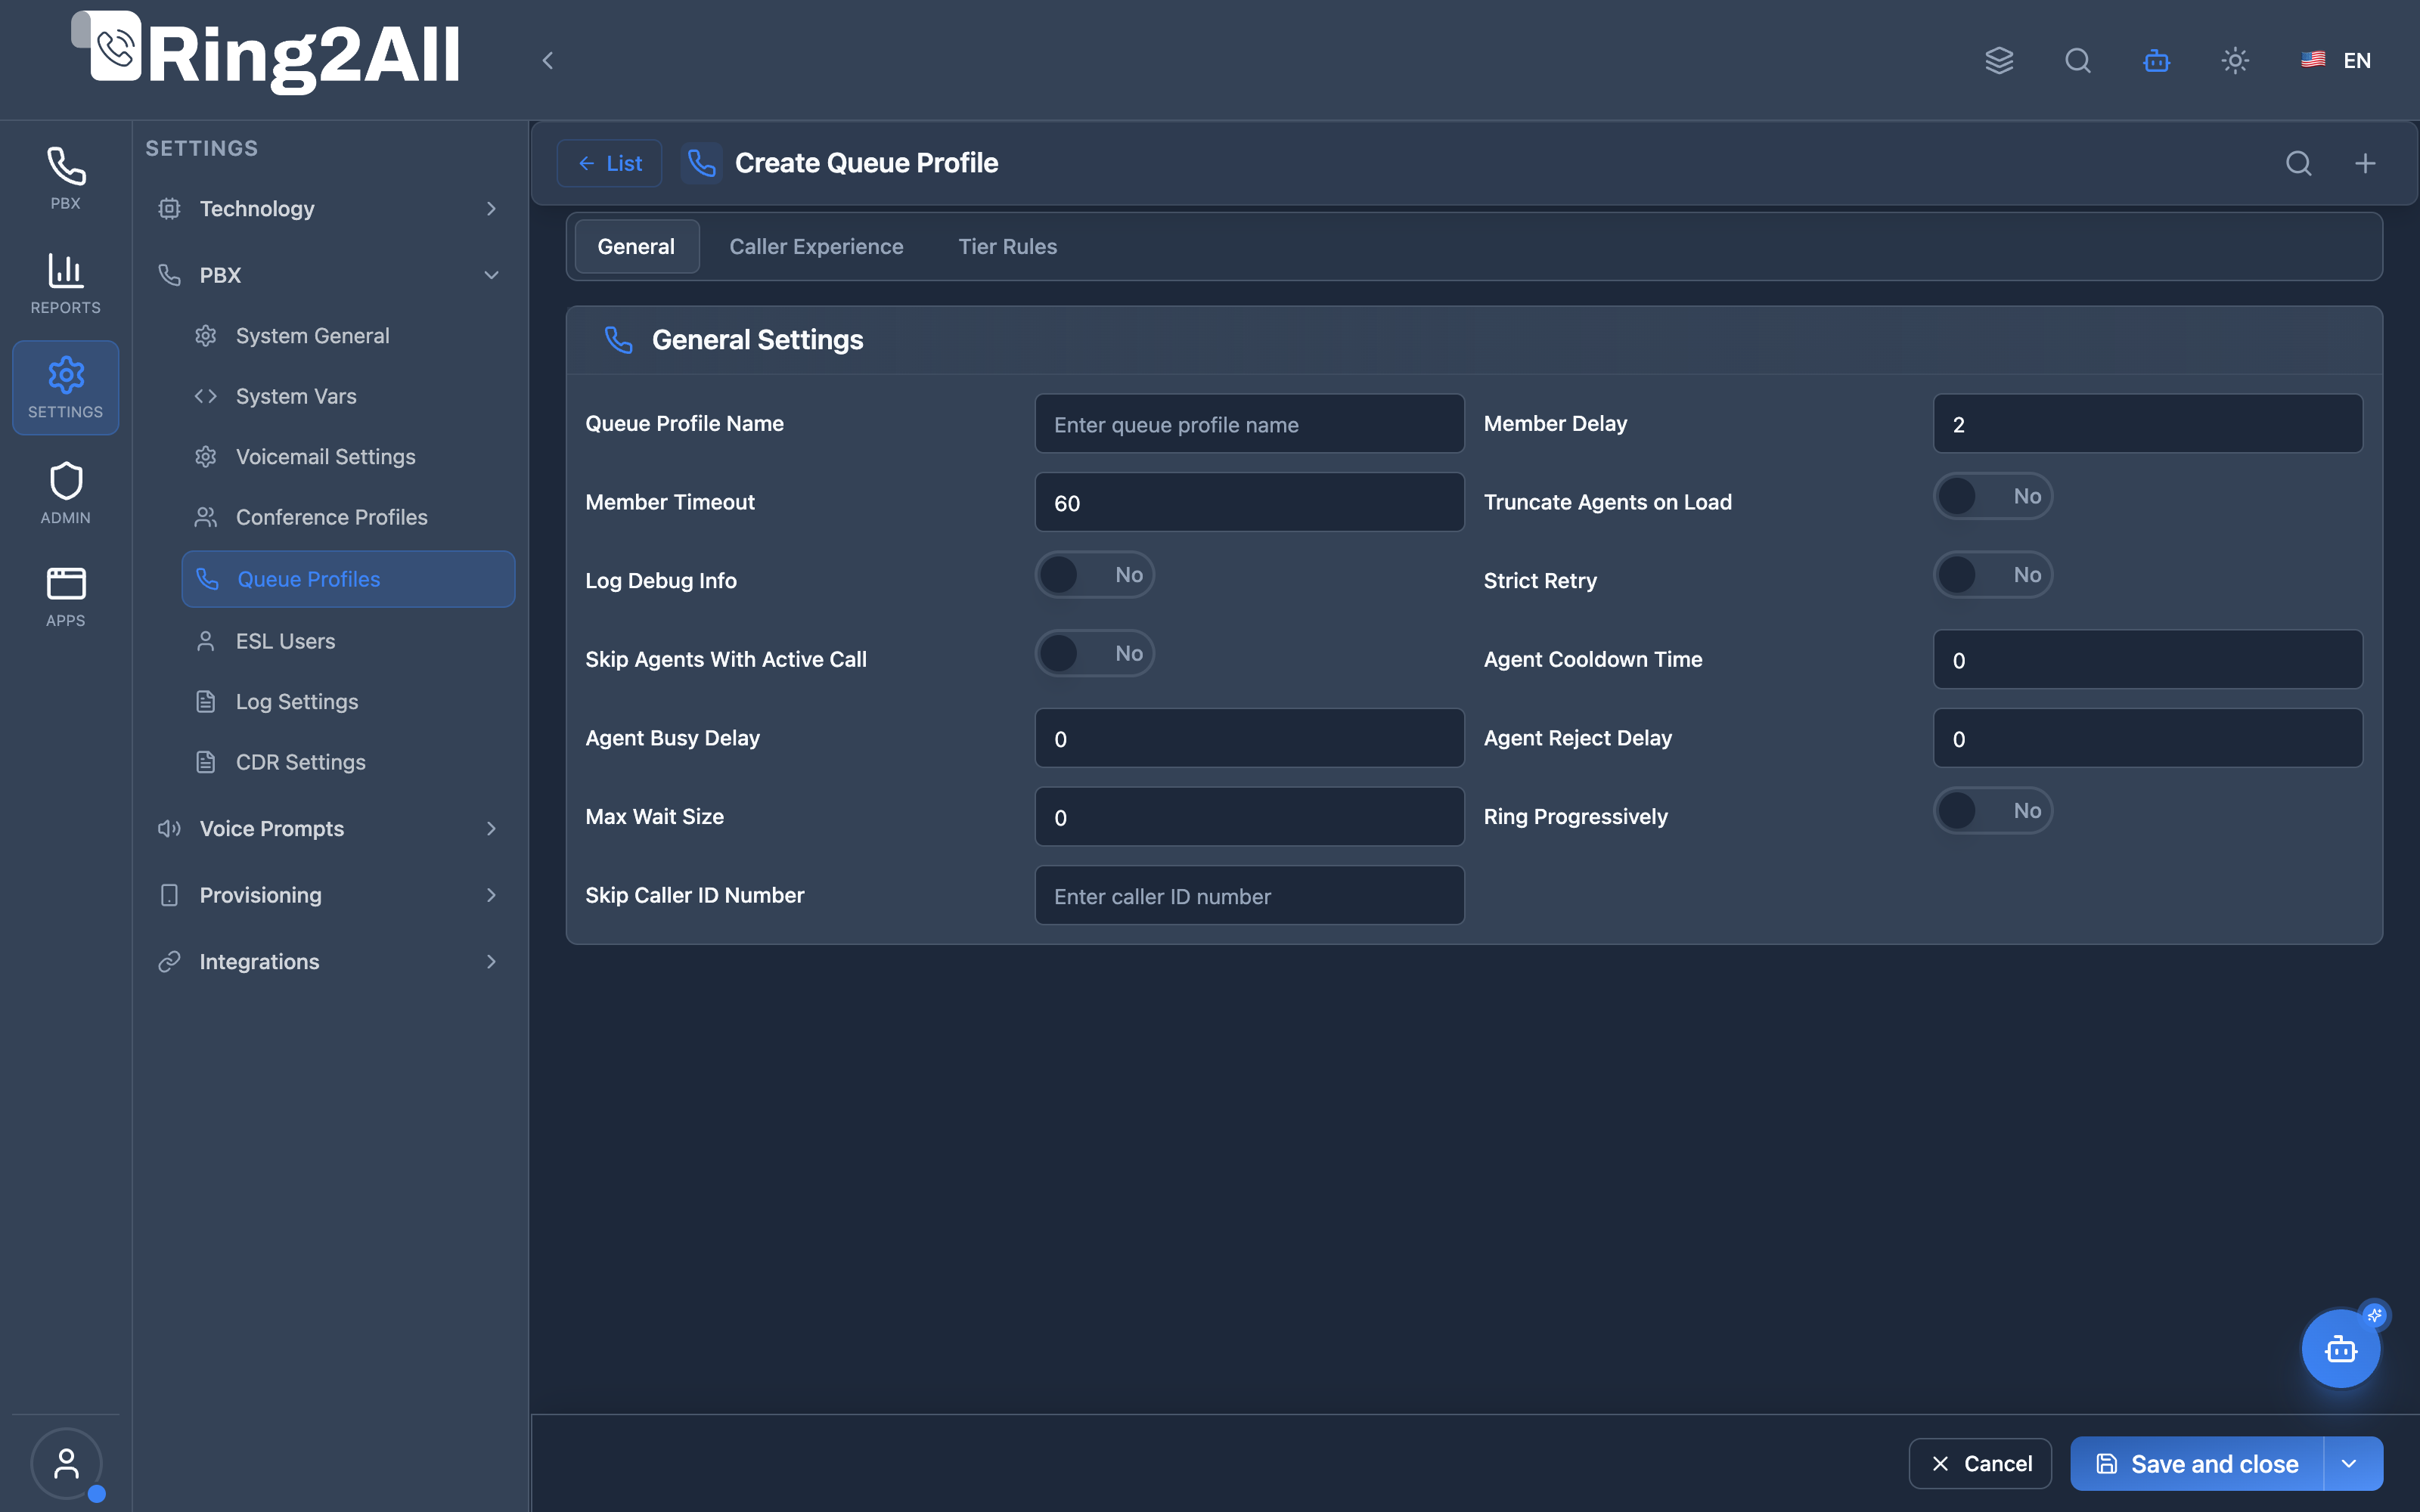Open the user profile avatar
The width and height of the screenshot is (2420, 1512).
click(66, 1464)
